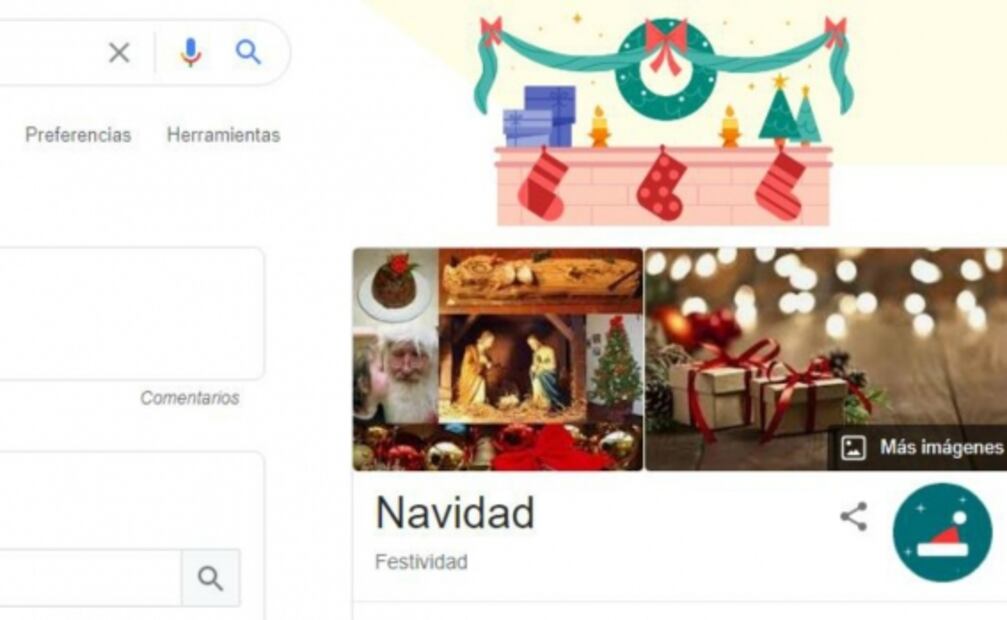1007x620 pixels.
Task: Start voice search with microphone icon
Action: pos(190,53)
